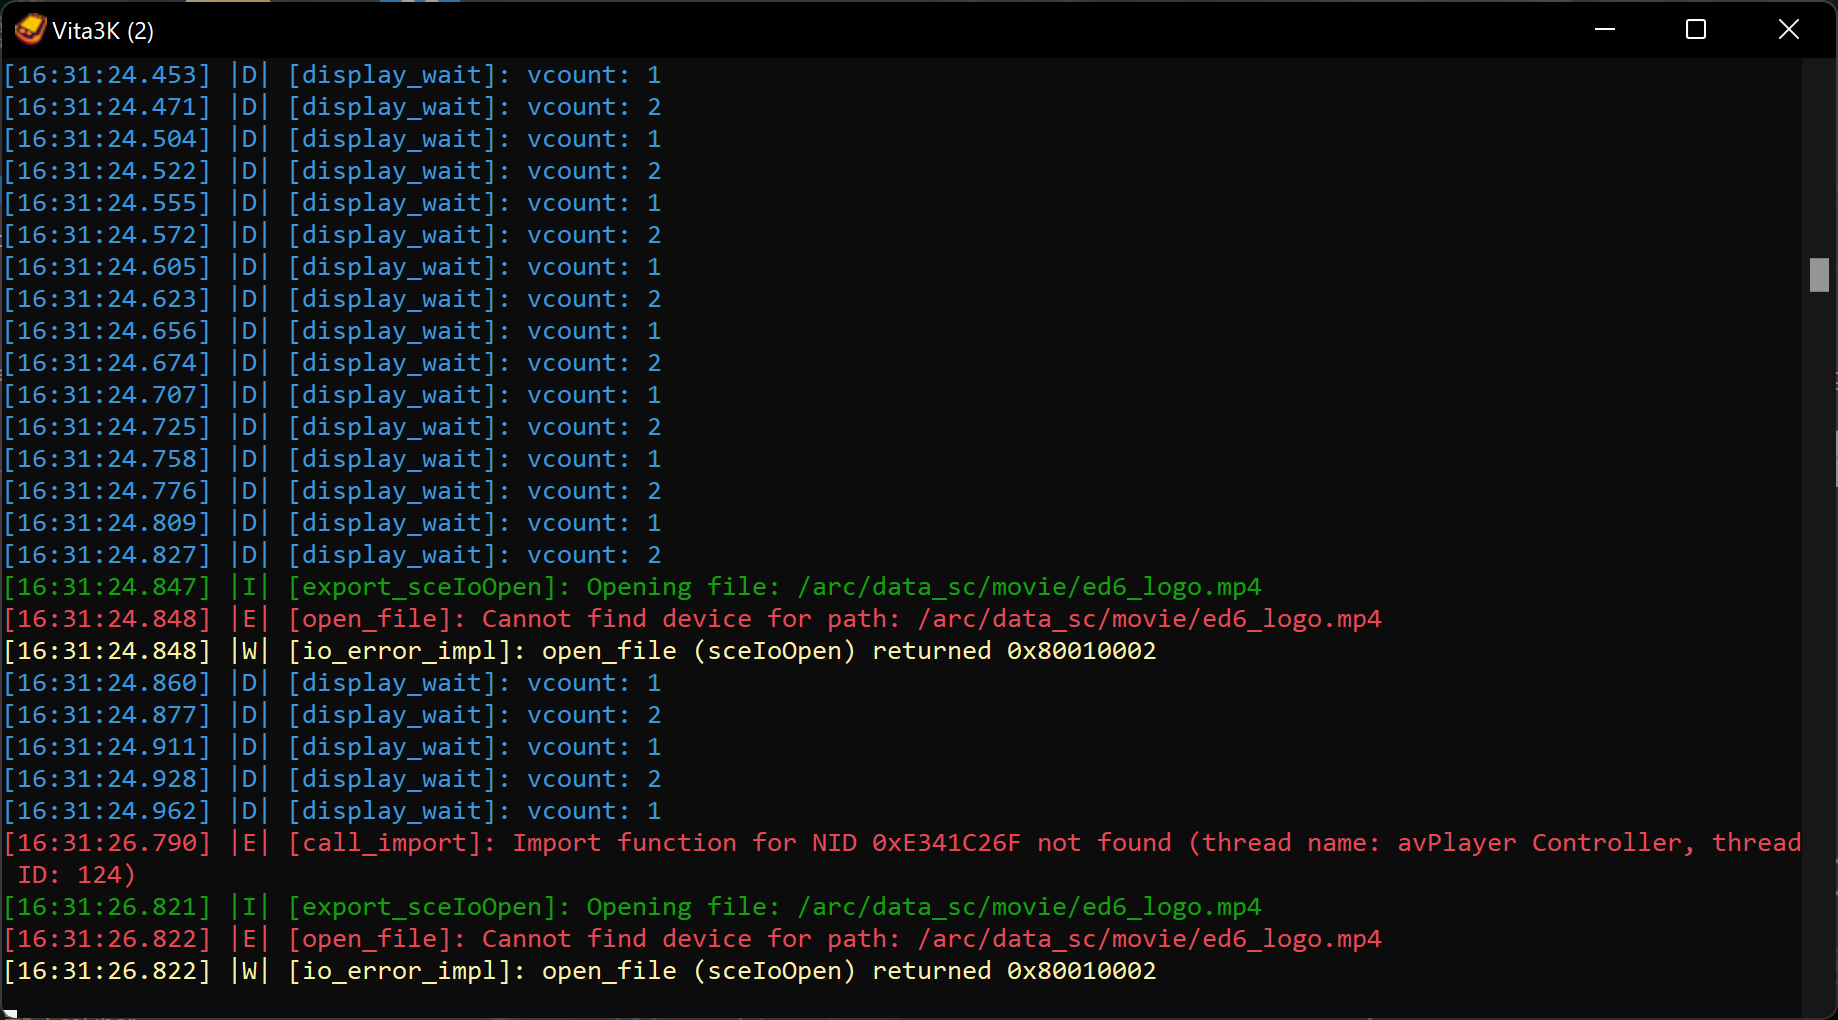Select log line timestamped 16:31:24.623
This screenshot has width=1838, height=1020.
[x=333, y=299]
